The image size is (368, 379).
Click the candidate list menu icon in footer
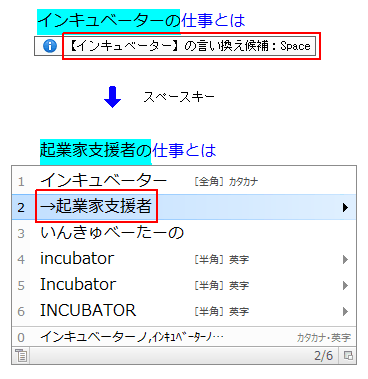tap(21, 355)
